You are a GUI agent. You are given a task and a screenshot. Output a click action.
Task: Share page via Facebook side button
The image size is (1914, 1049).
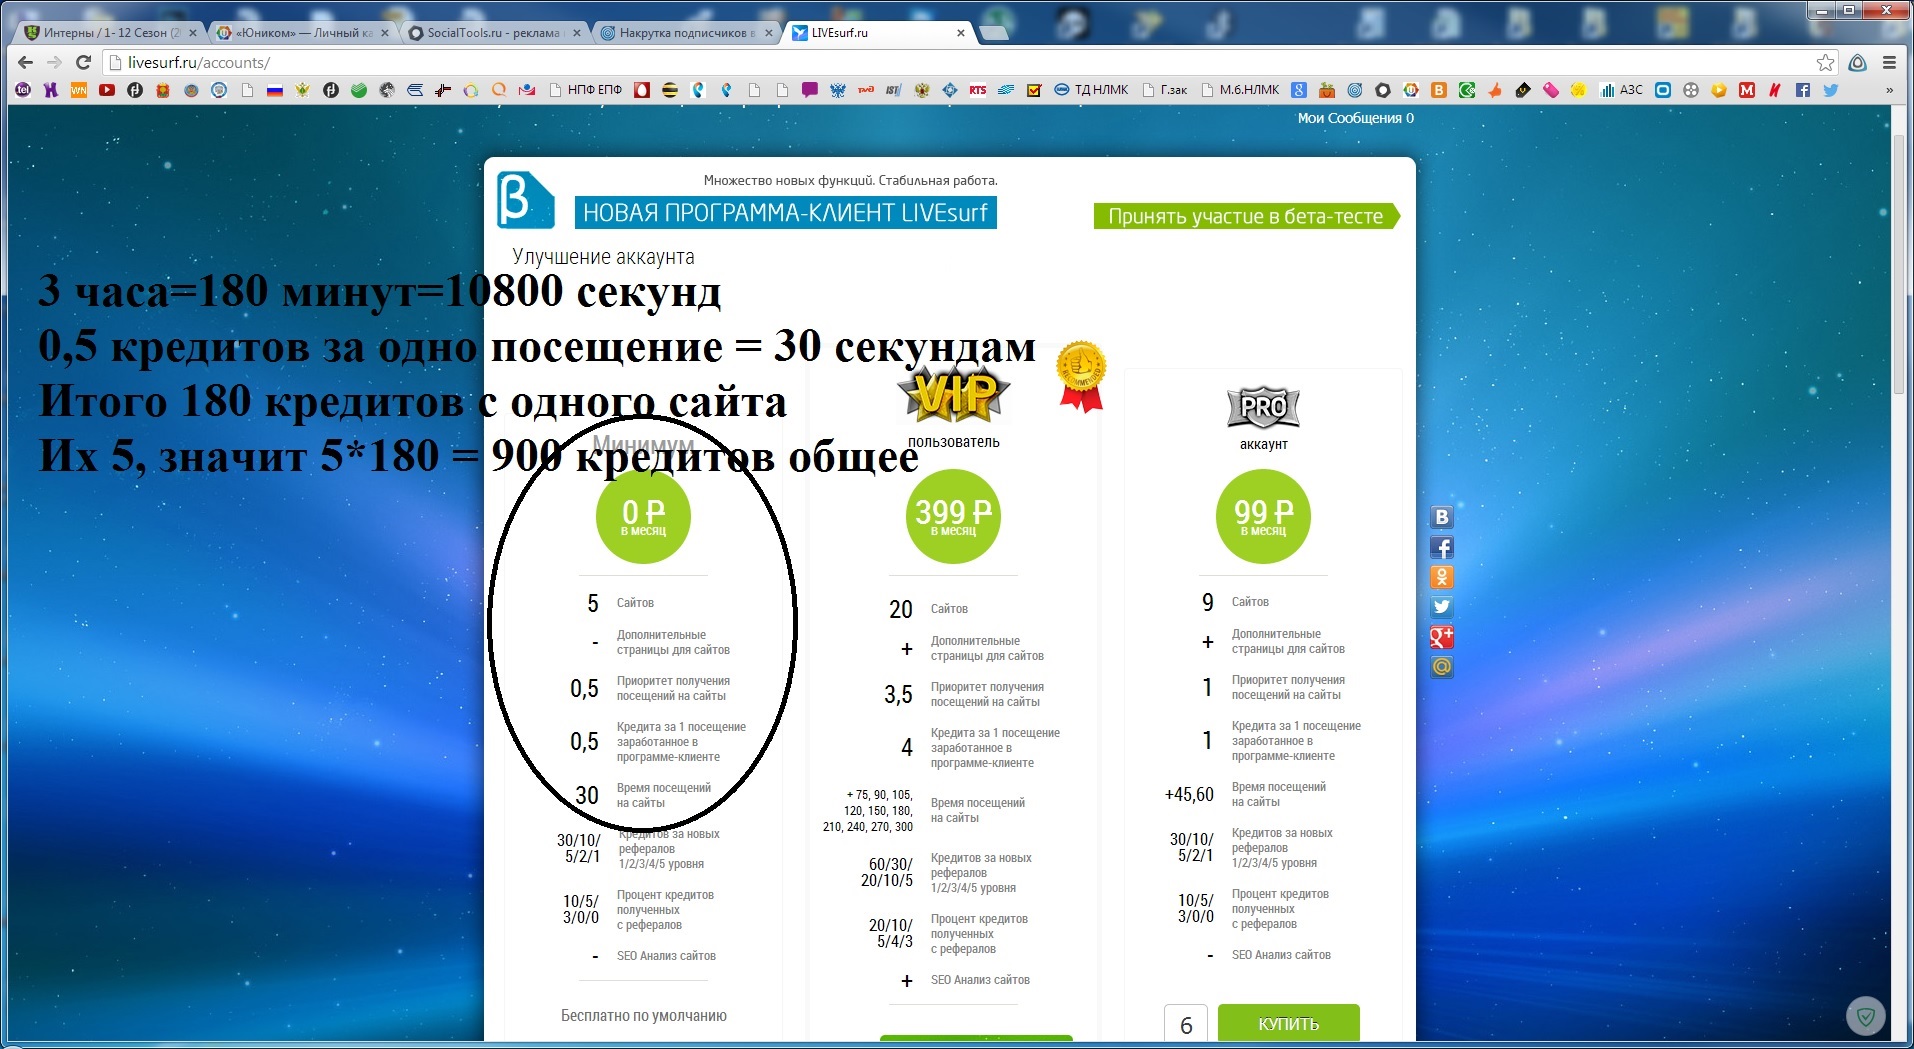pos(1442,547)
